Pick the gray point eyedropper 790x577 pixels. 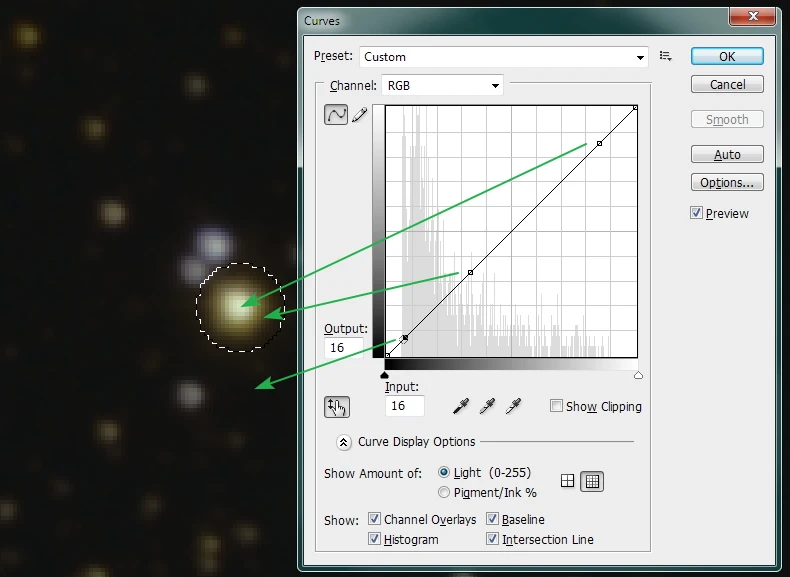coord(487,406)
